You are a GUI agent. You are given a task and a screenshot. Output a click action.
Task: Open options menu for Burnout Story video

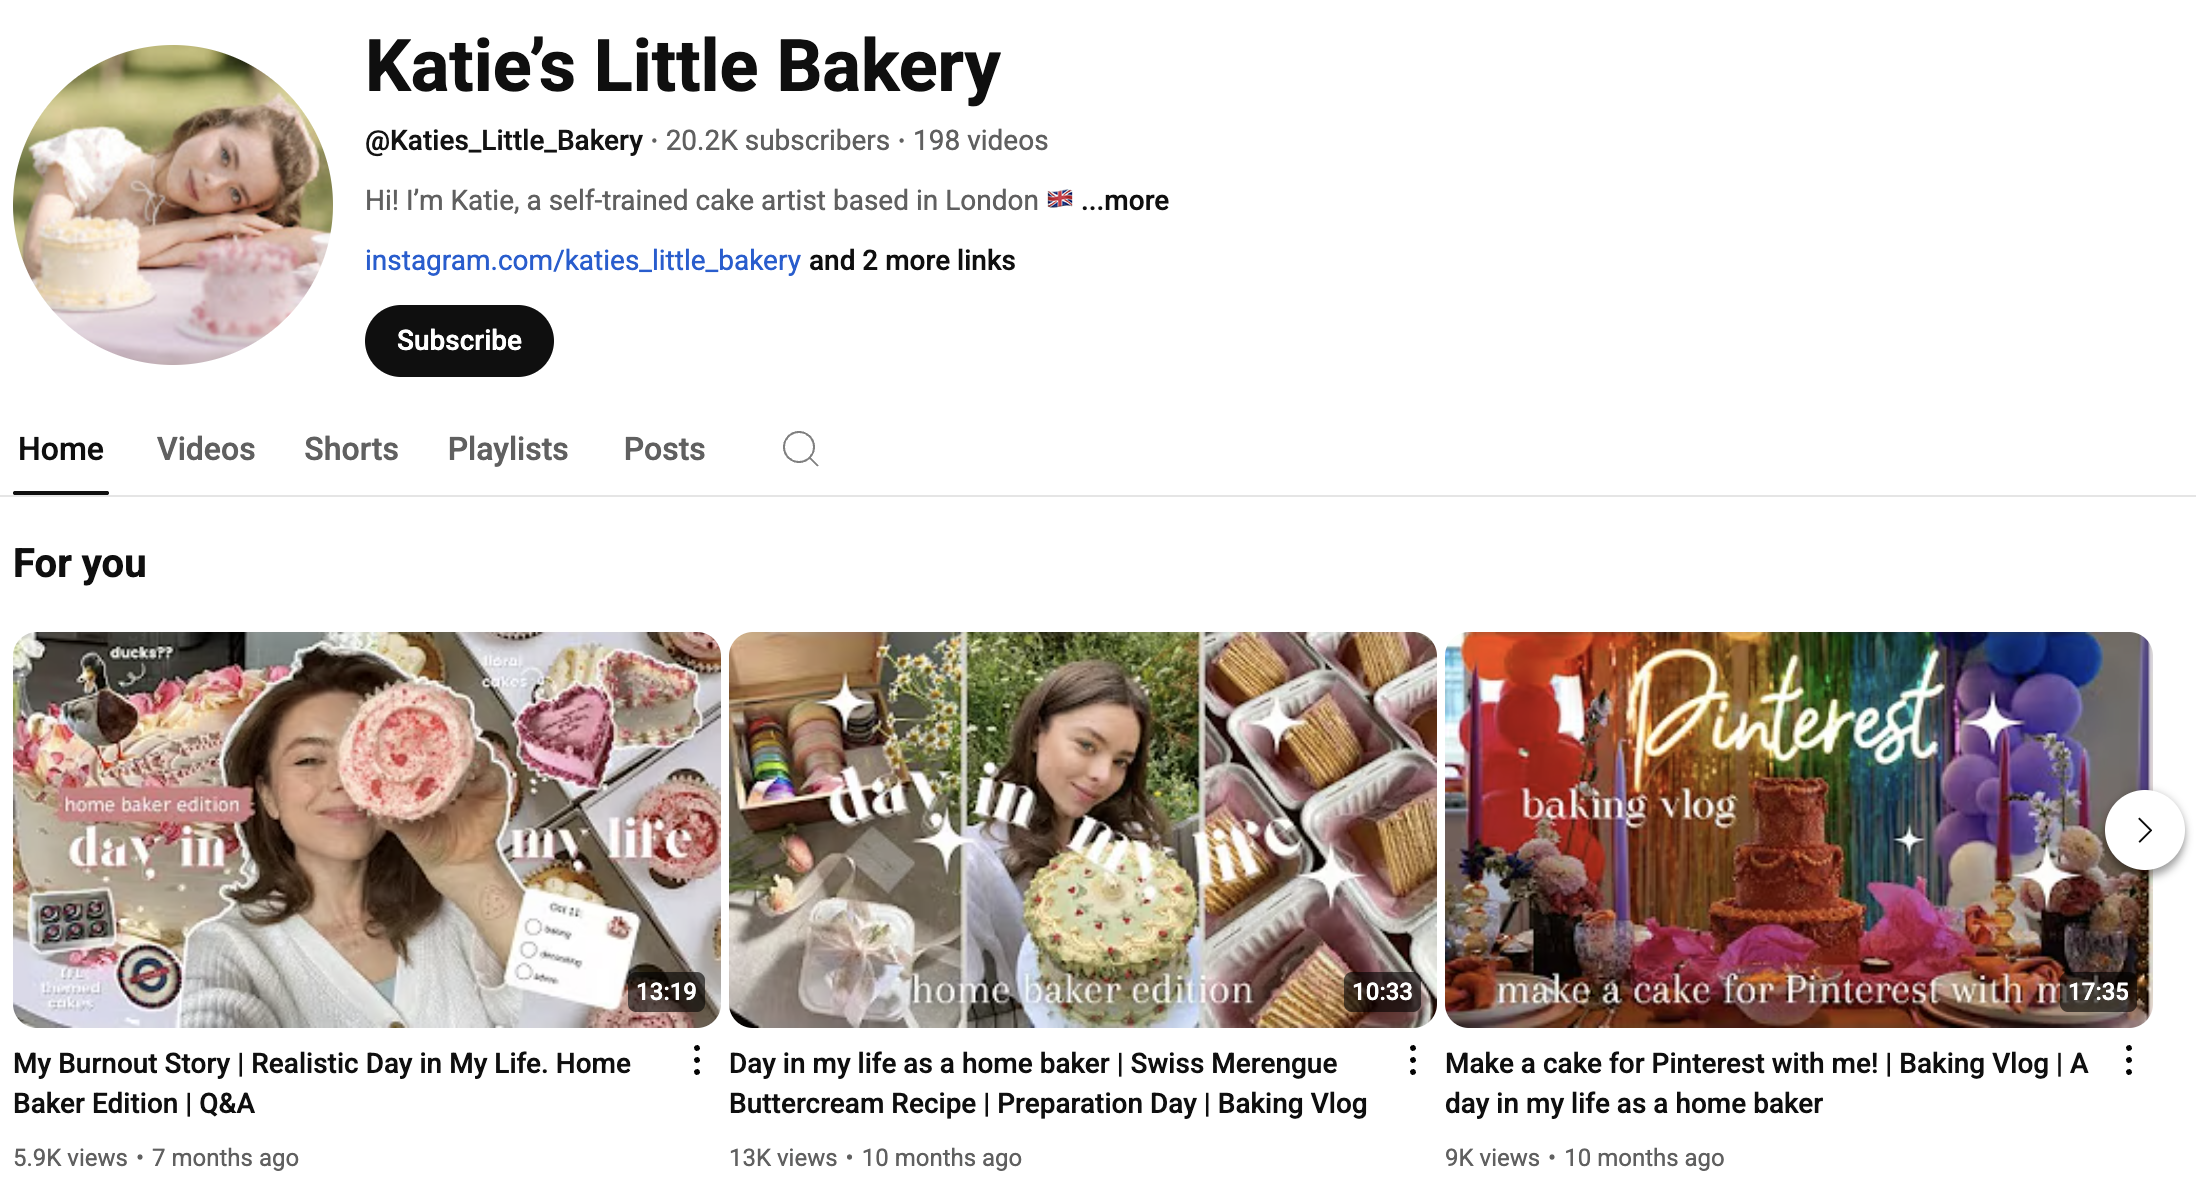click(x=697, y=1061)
